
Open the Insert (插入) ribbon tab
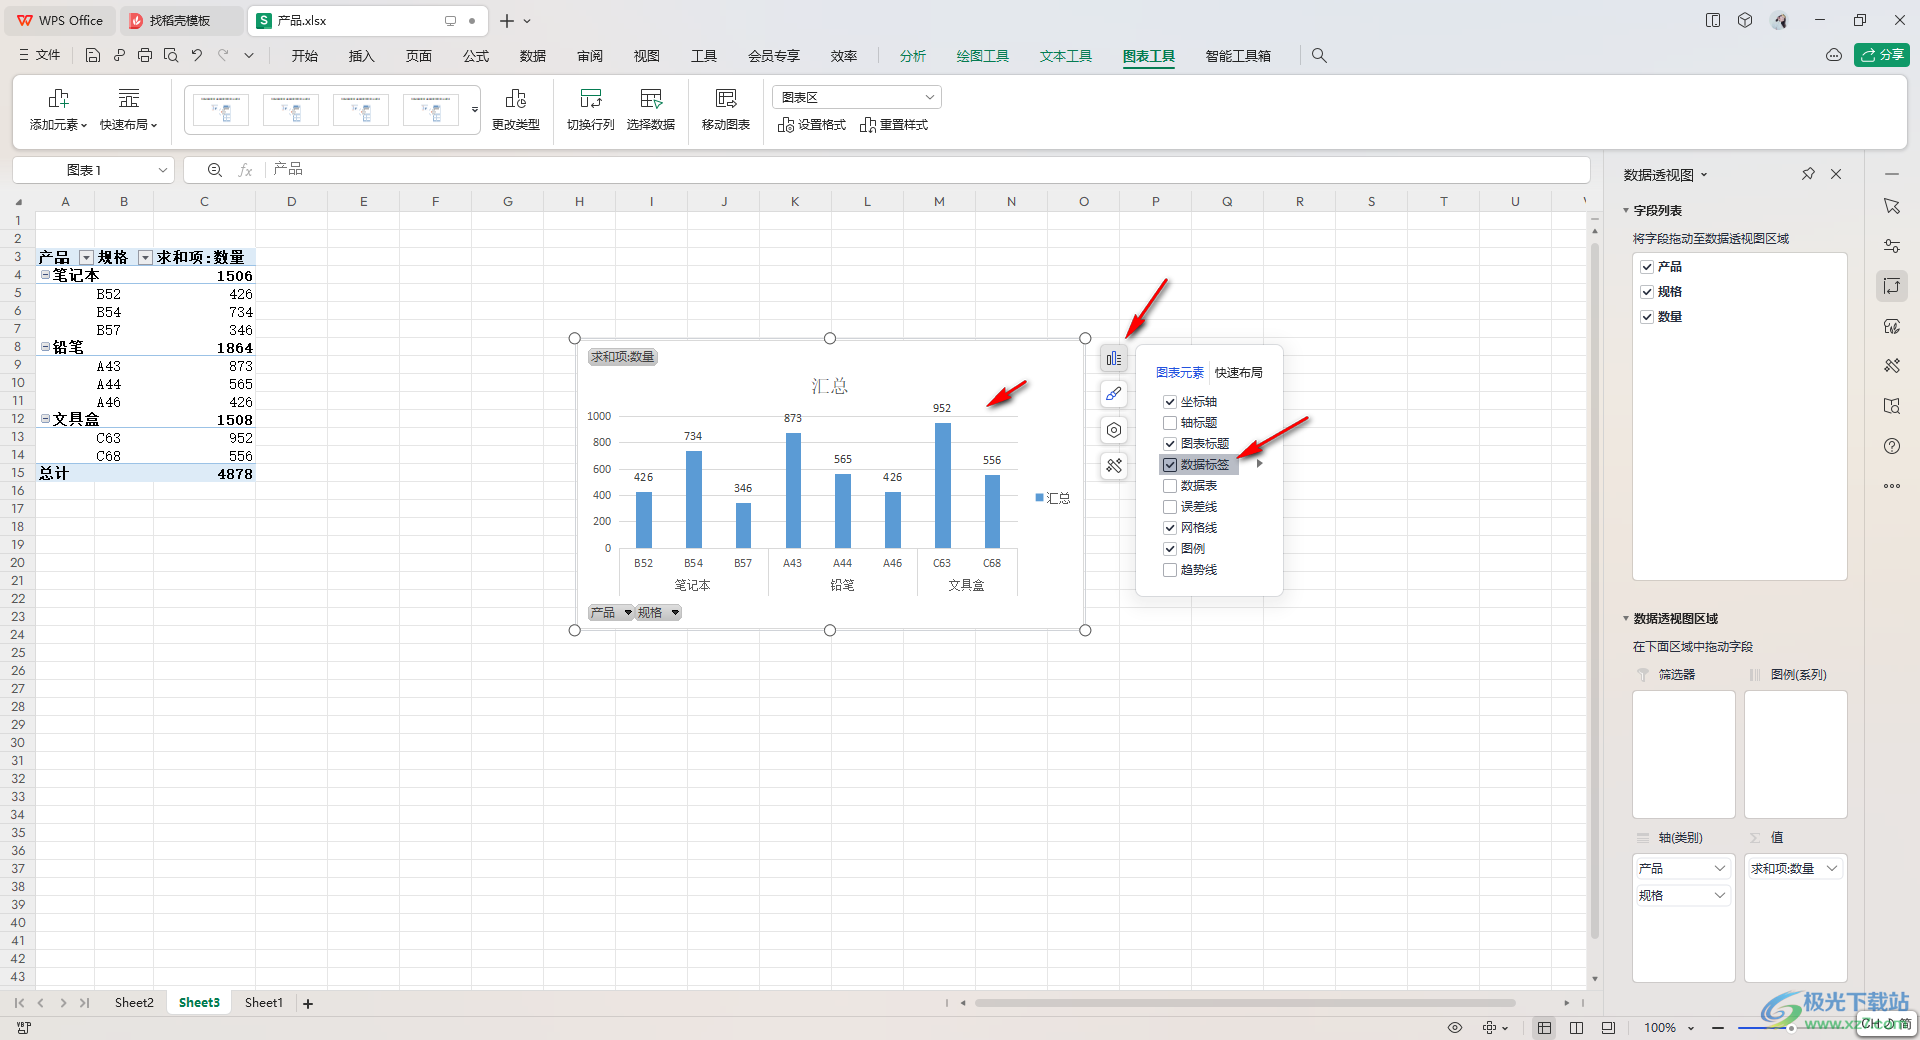pyautogui.click(x=361, y=56)
